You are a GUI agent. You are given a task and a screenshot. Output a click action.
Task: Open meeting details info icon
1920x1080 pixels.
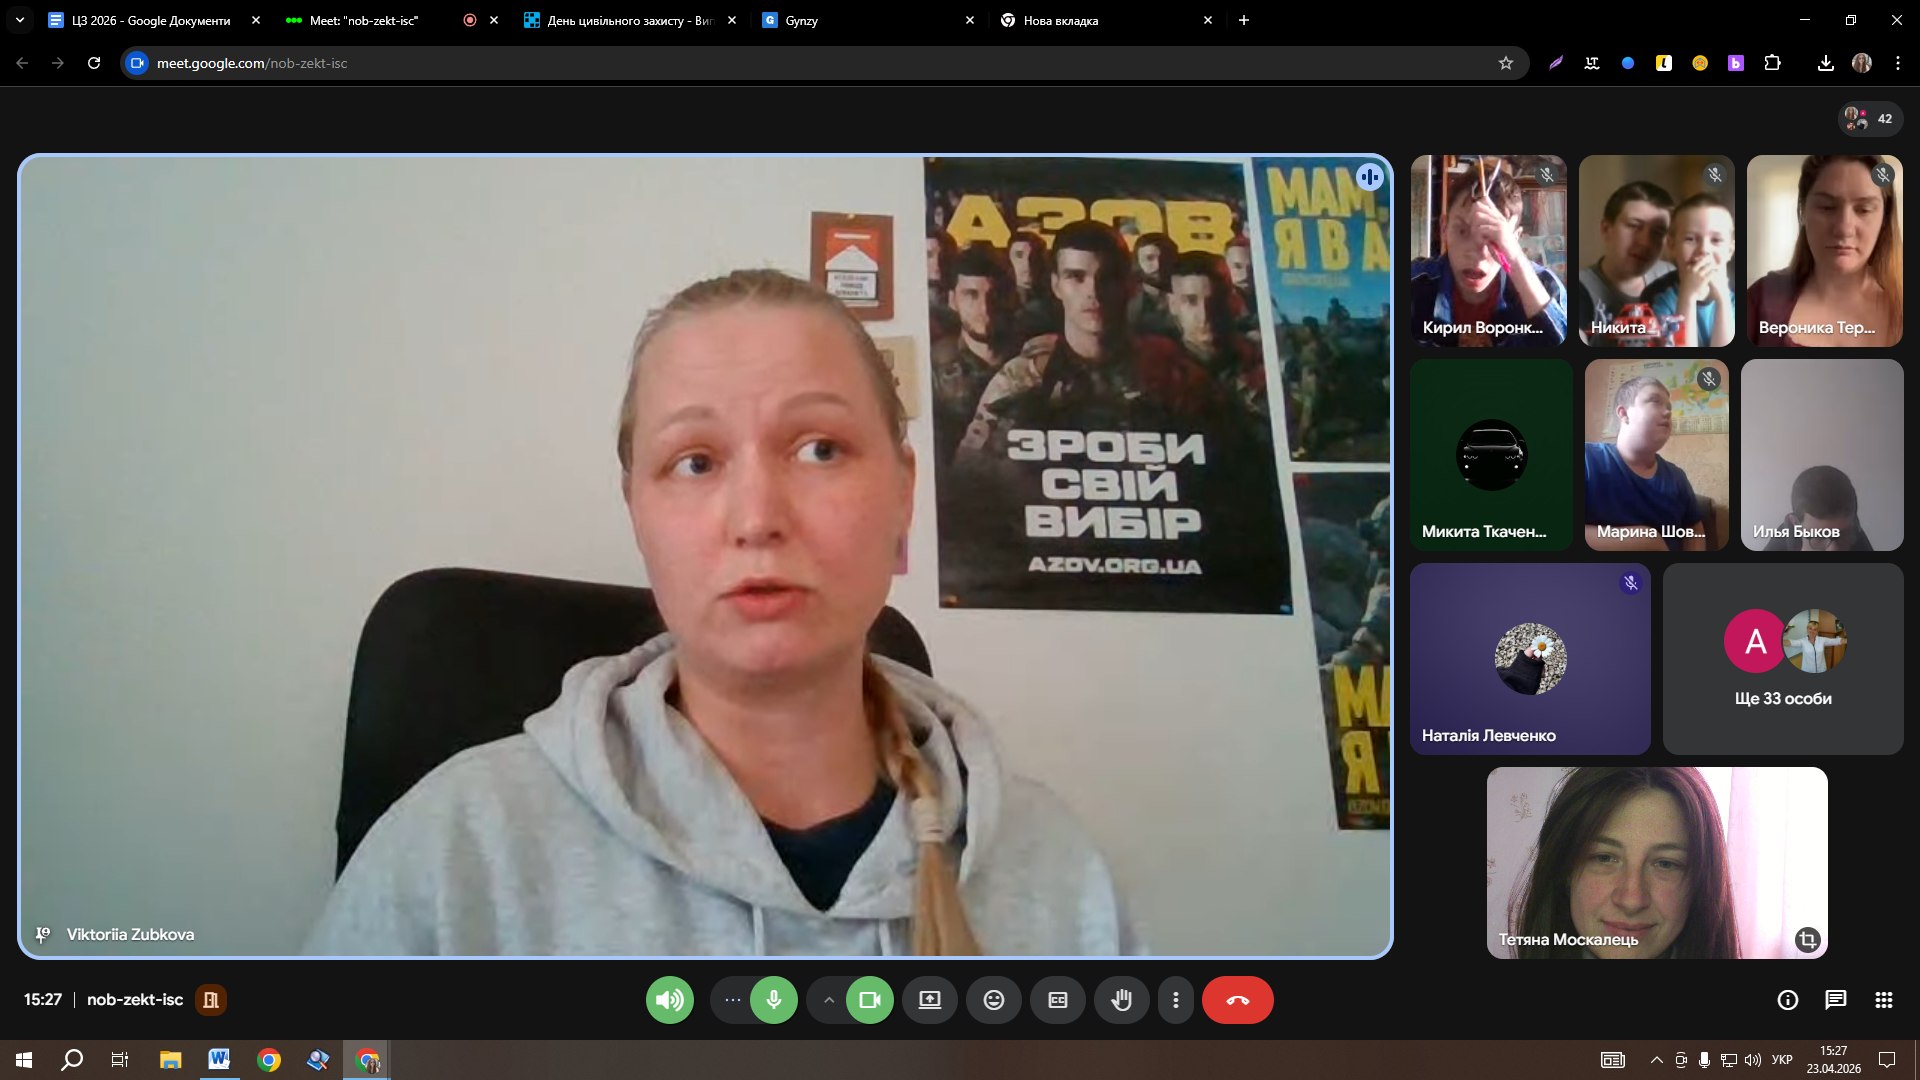1787,1000
